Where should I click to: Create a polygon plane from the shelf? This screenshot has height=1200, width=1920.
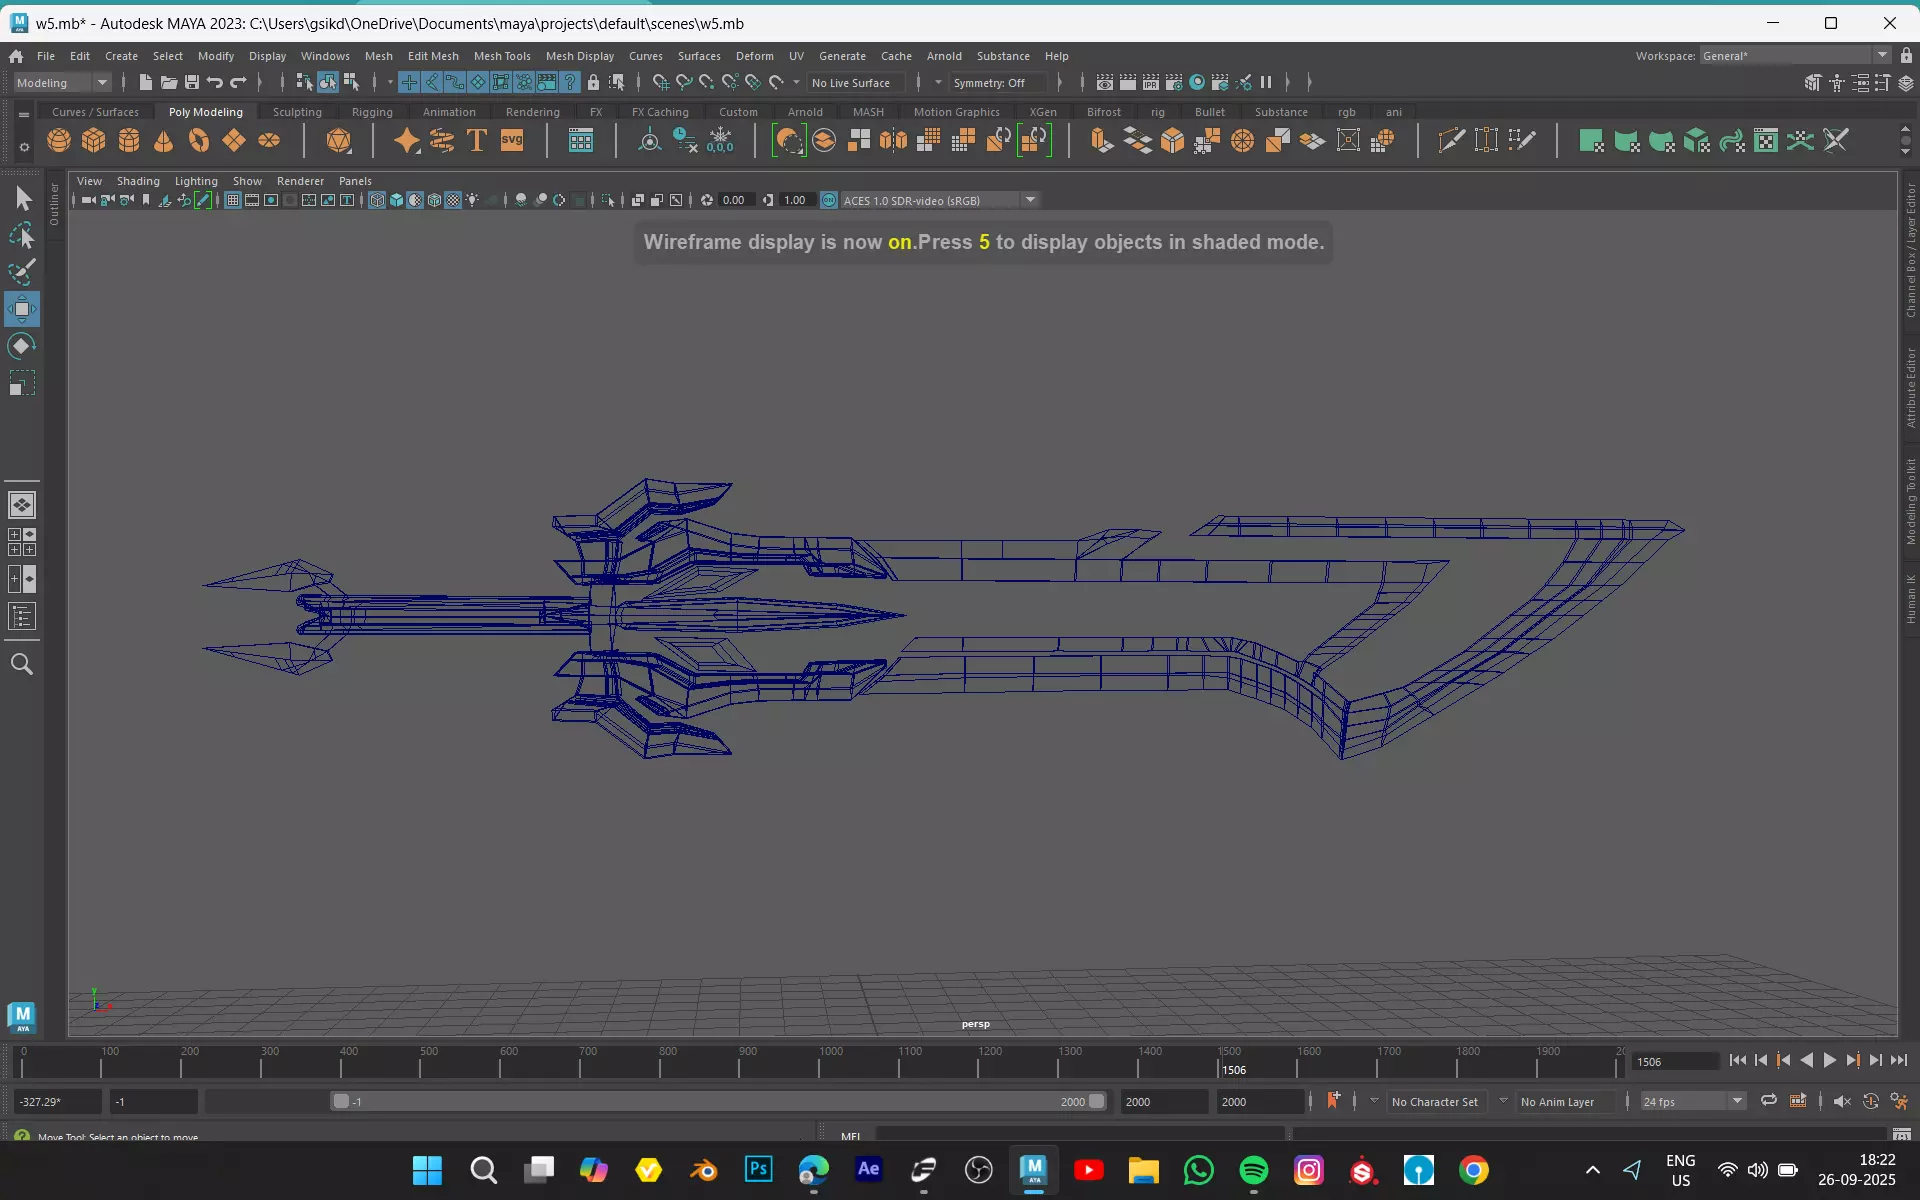click(x=234, y=141)
